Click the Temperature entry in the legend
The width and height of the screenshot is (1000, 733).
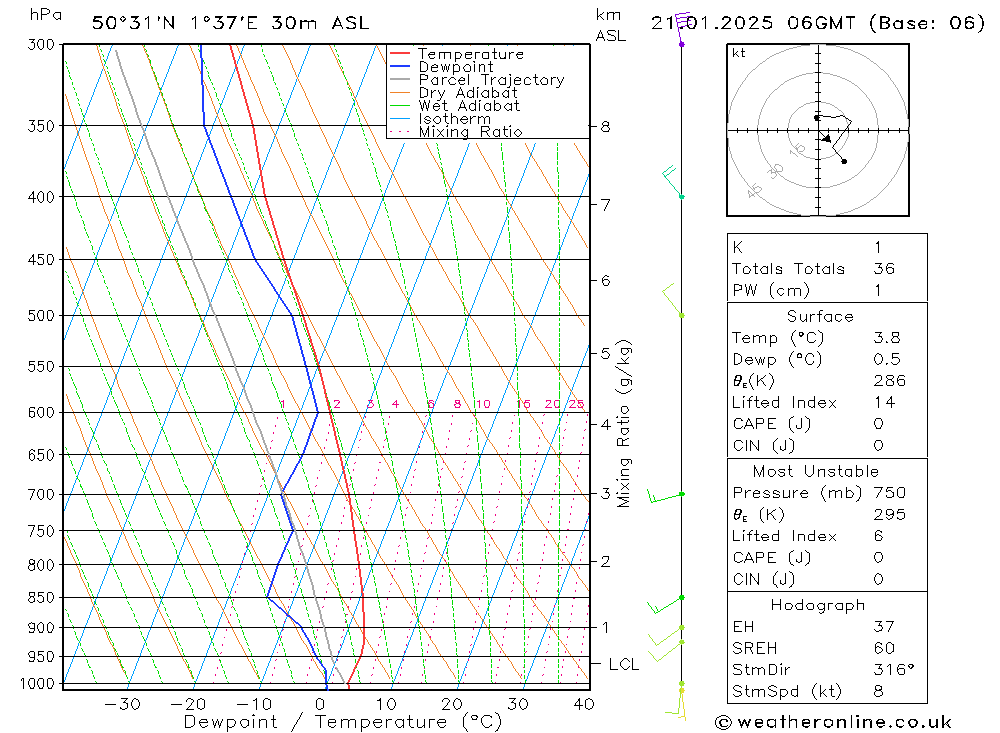click(471, 54)
